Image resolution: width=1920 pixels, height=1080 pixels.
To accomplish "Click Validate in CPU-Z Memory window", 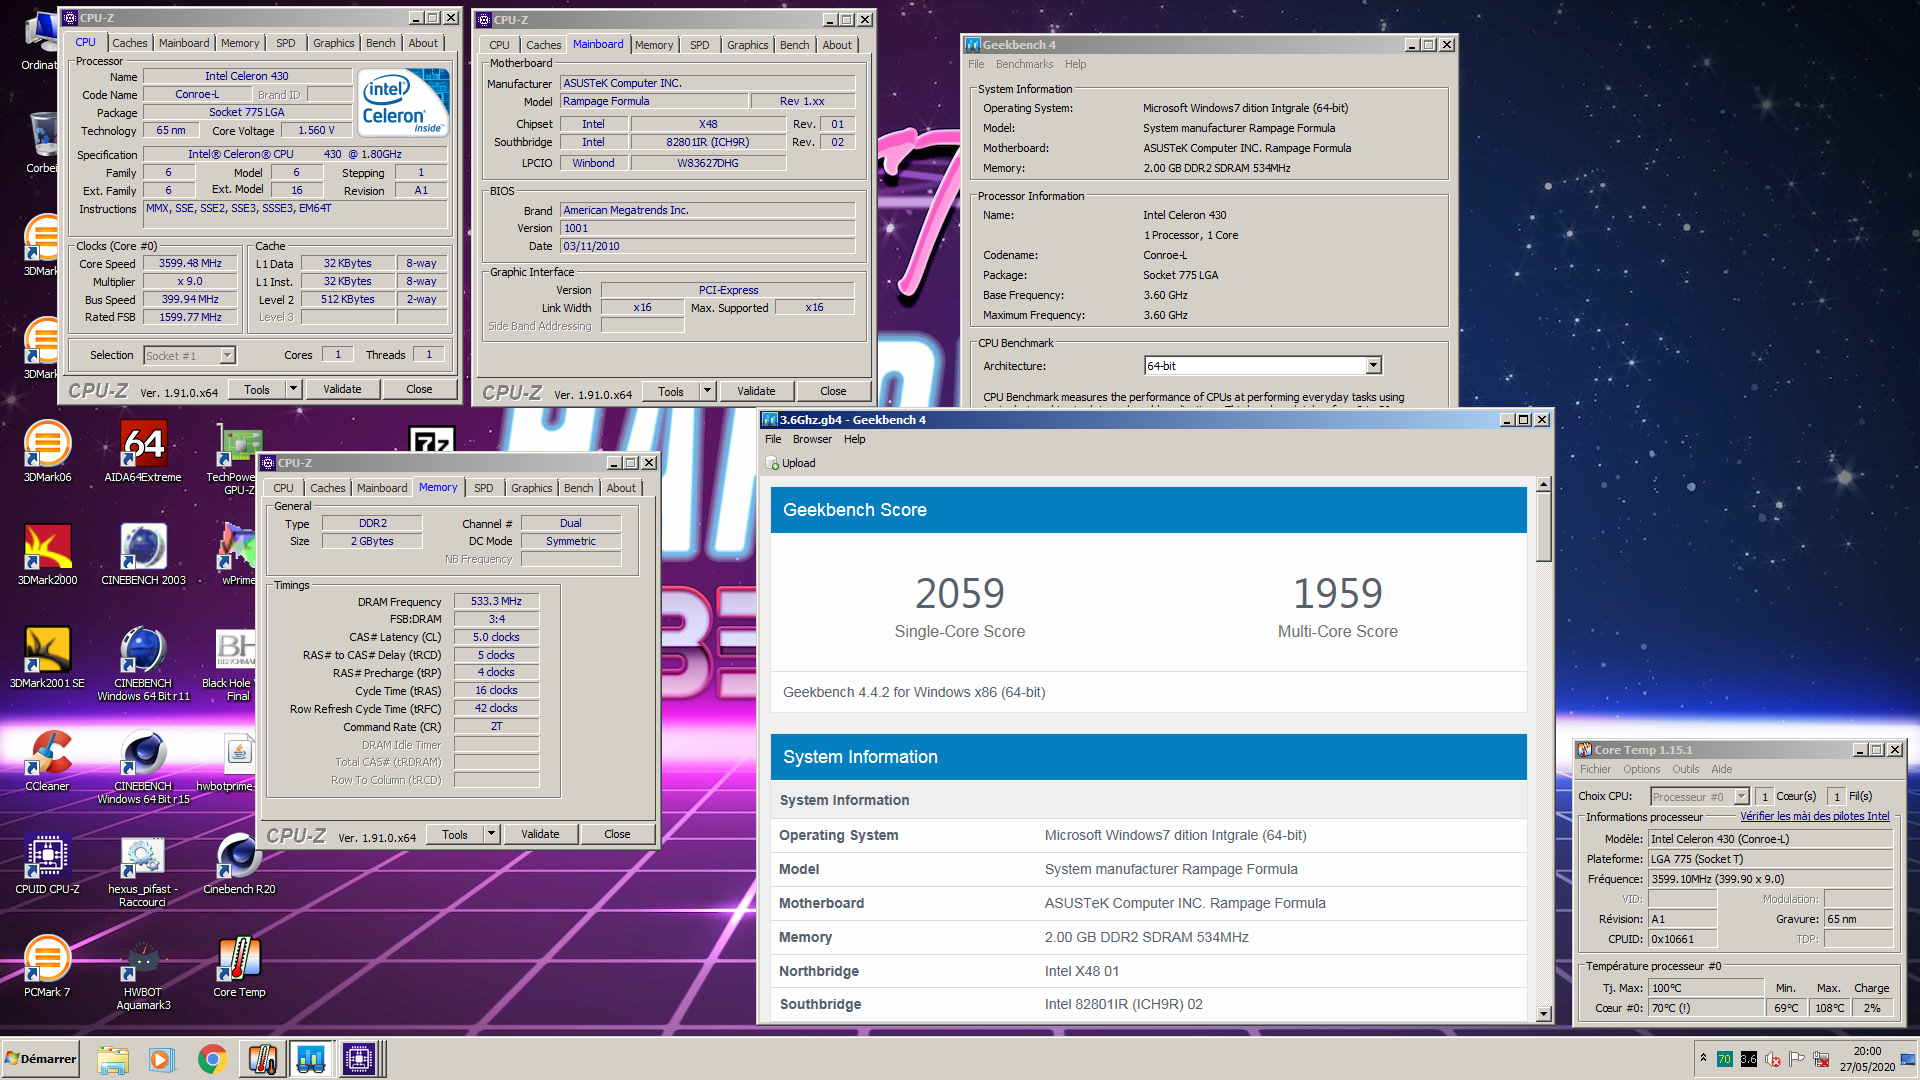I will pyautogui.click(x=540, y=834).
